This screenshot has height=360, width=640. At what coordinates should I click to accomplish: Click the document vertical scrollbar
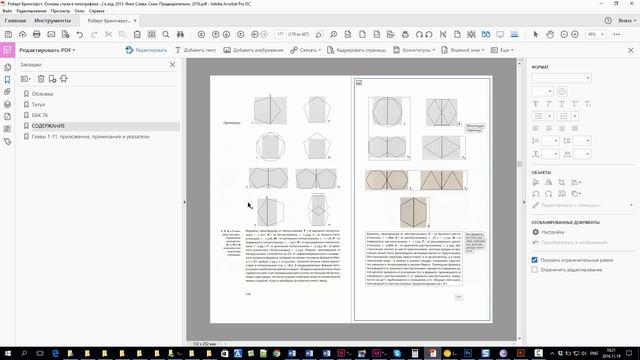[520, 164]
